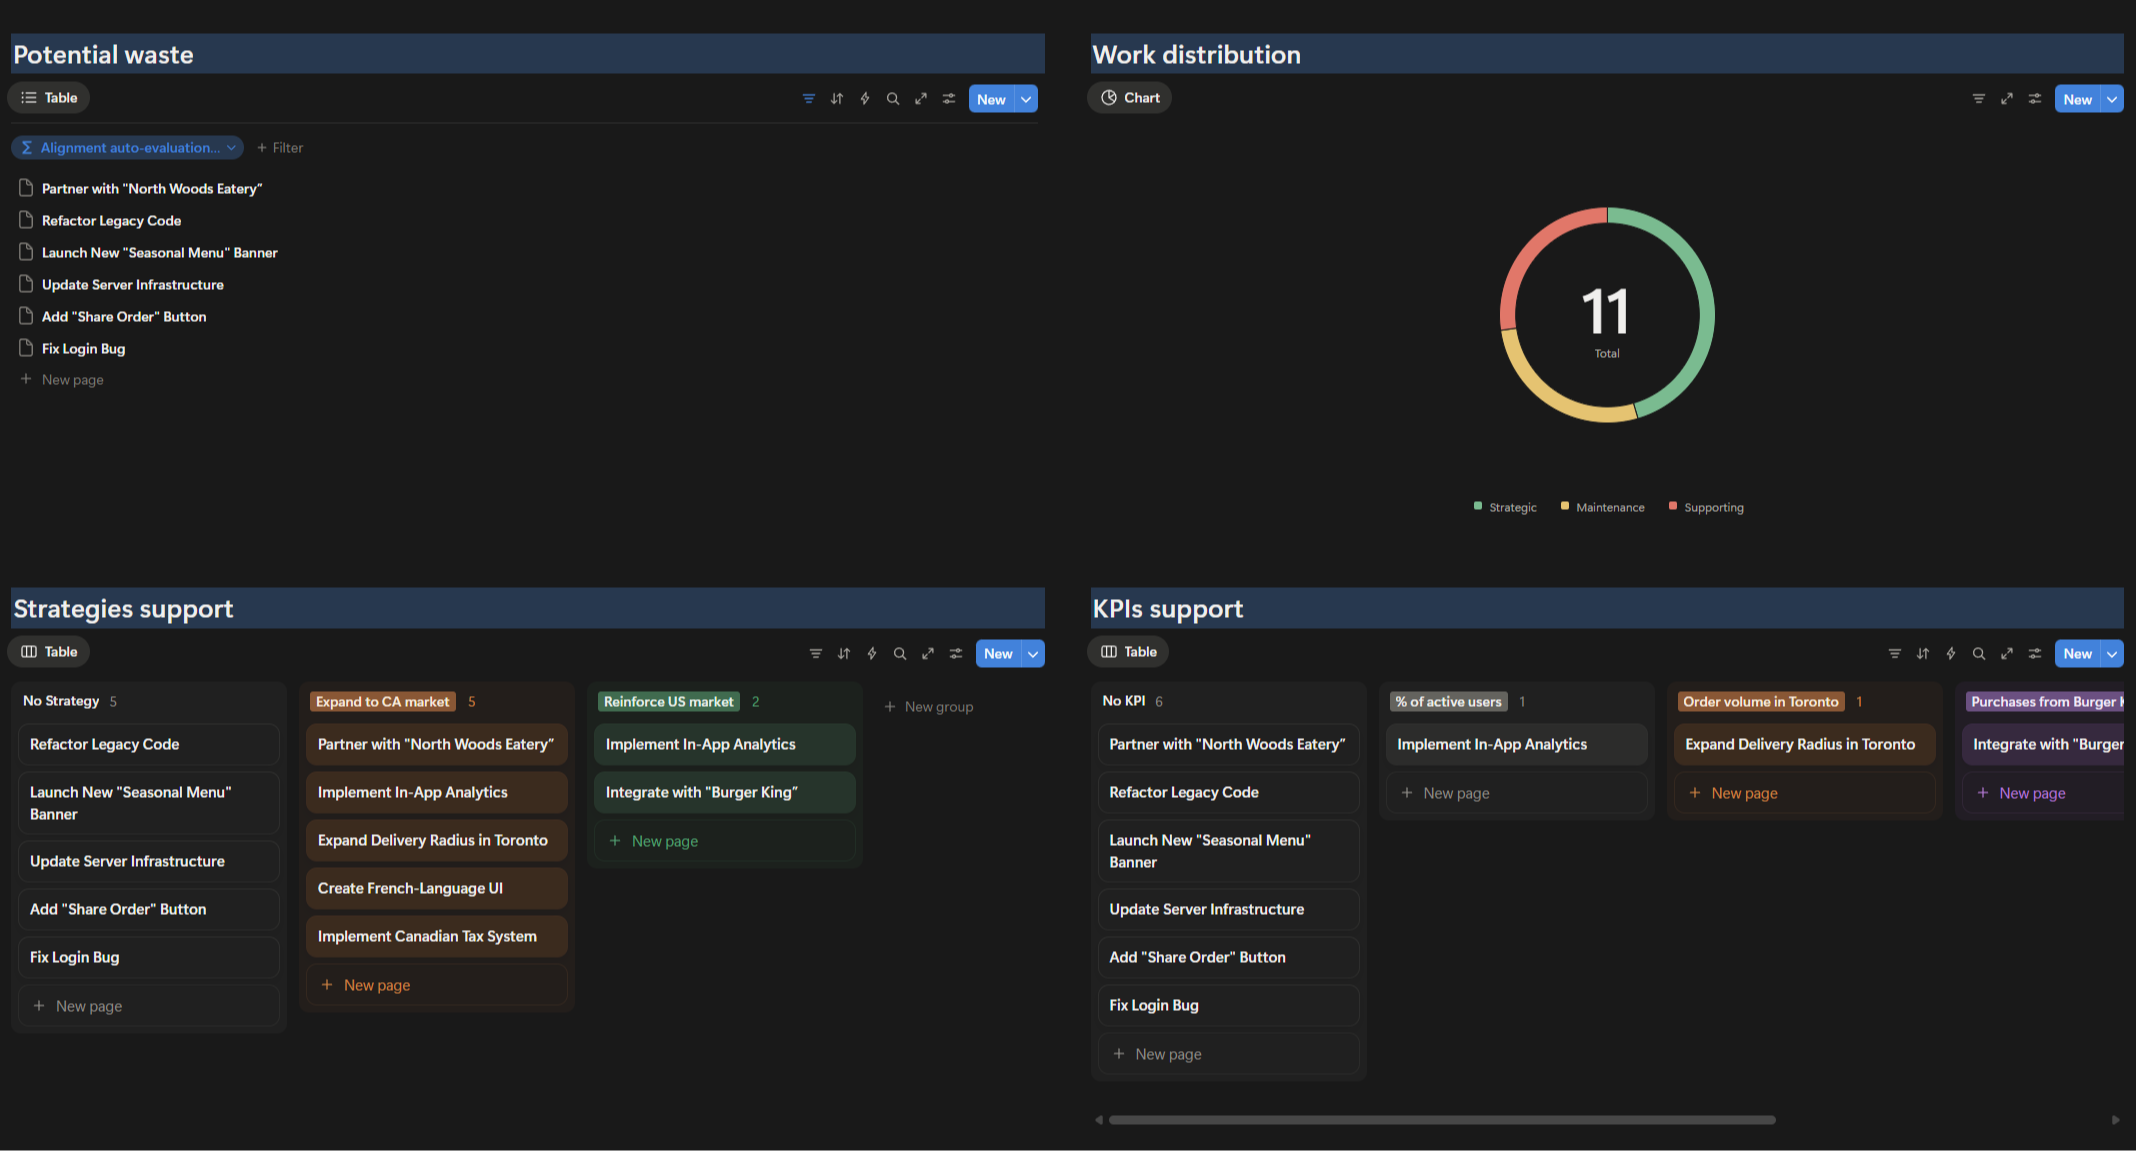Open New dropdown arrow in Strategies support

(x=1033, y=654)
